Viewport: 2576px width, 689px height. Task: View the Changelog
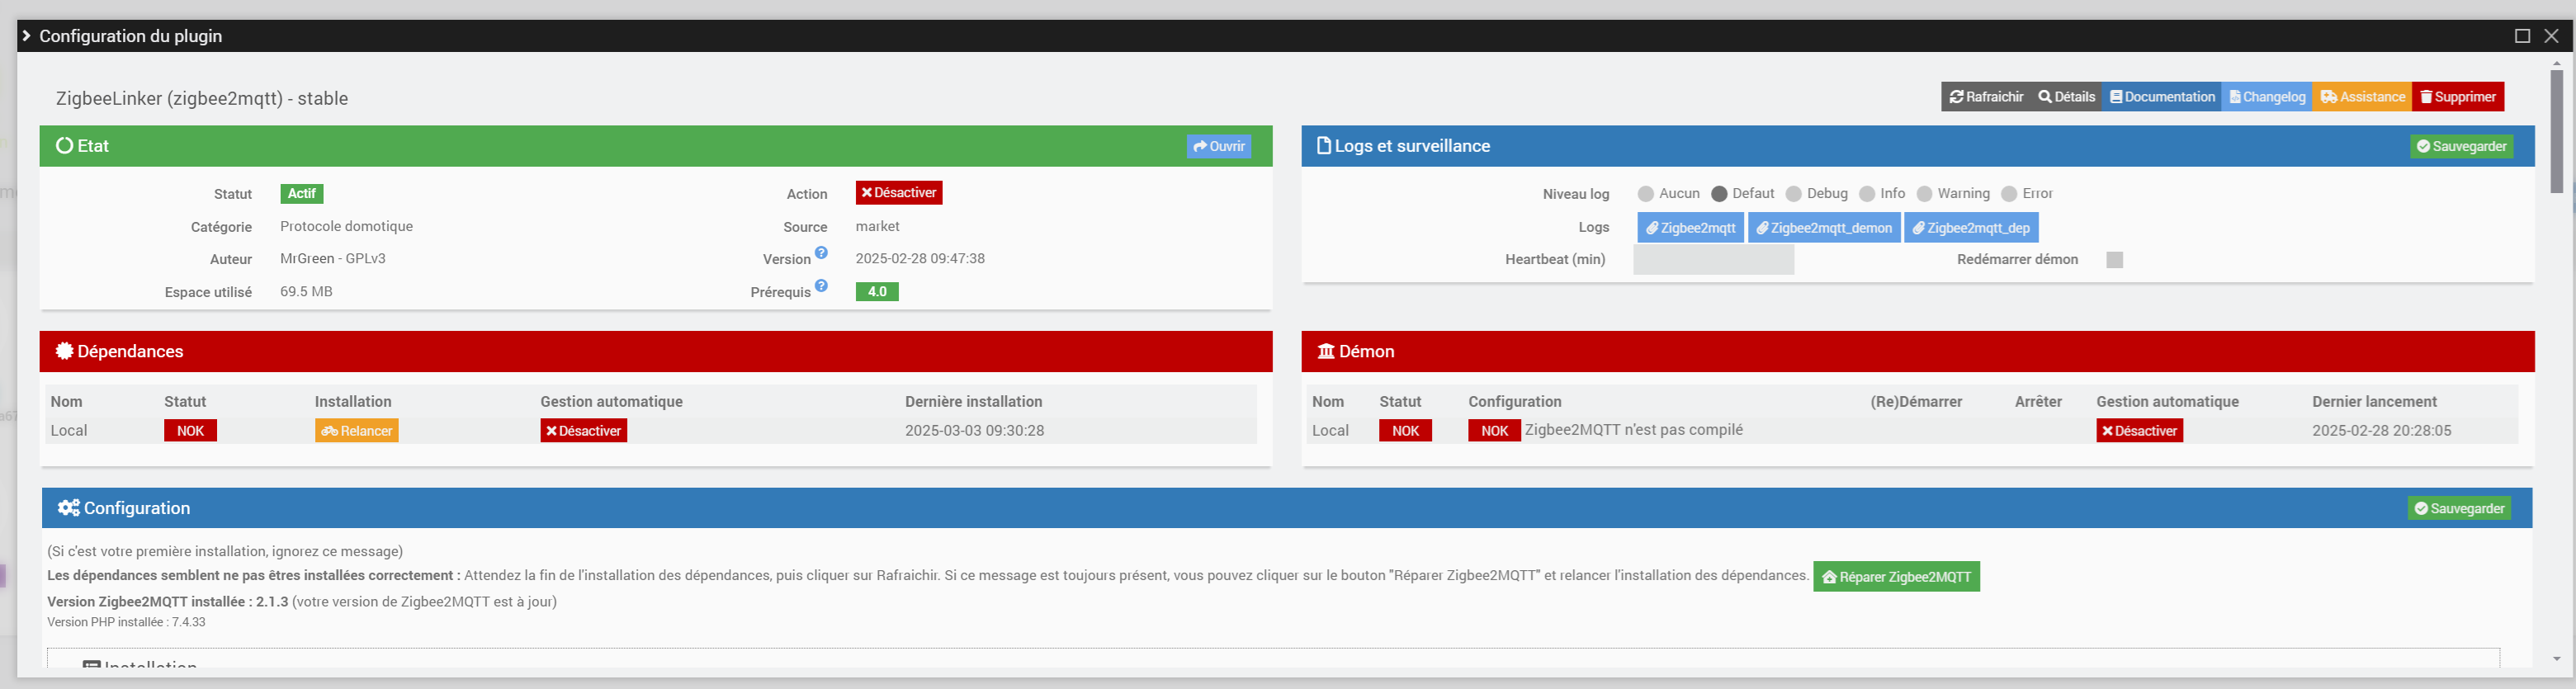point(2267,97)
